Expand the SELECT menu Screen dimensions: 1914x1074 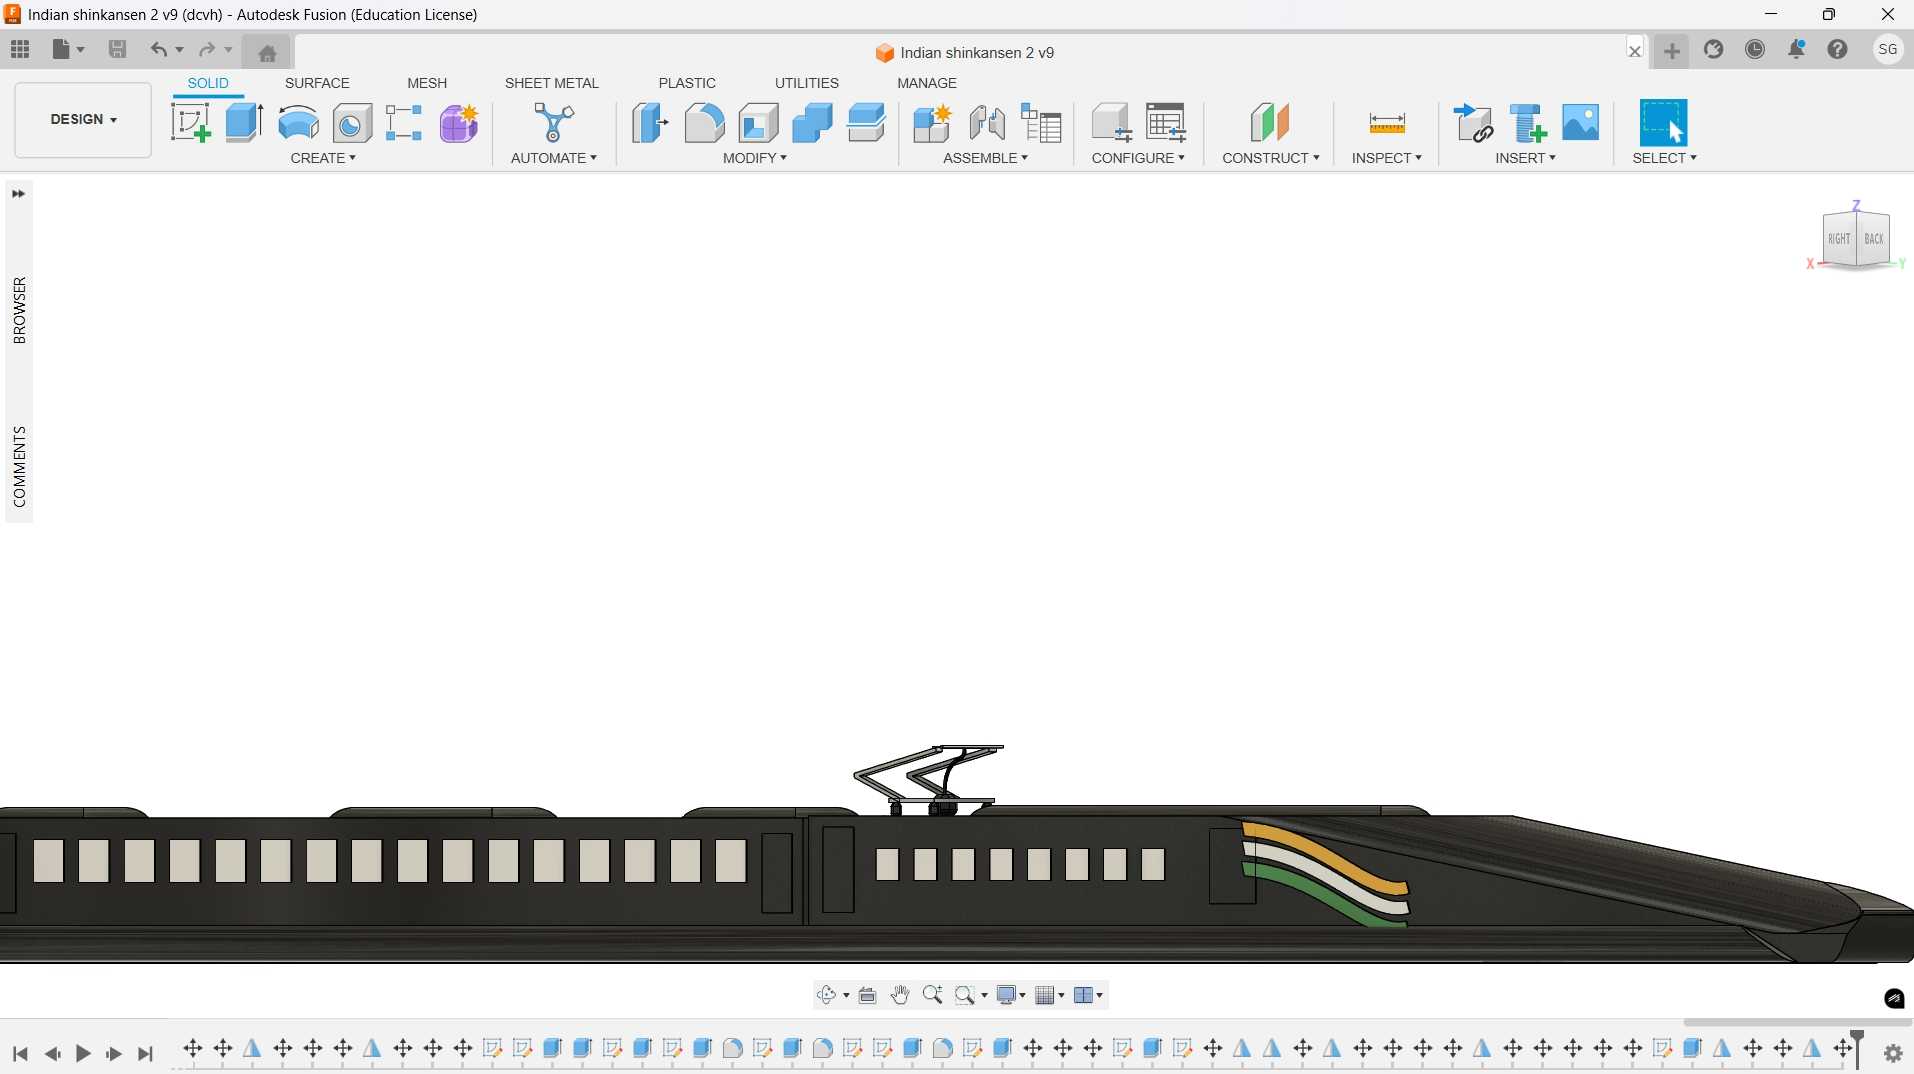(1664, 158)
